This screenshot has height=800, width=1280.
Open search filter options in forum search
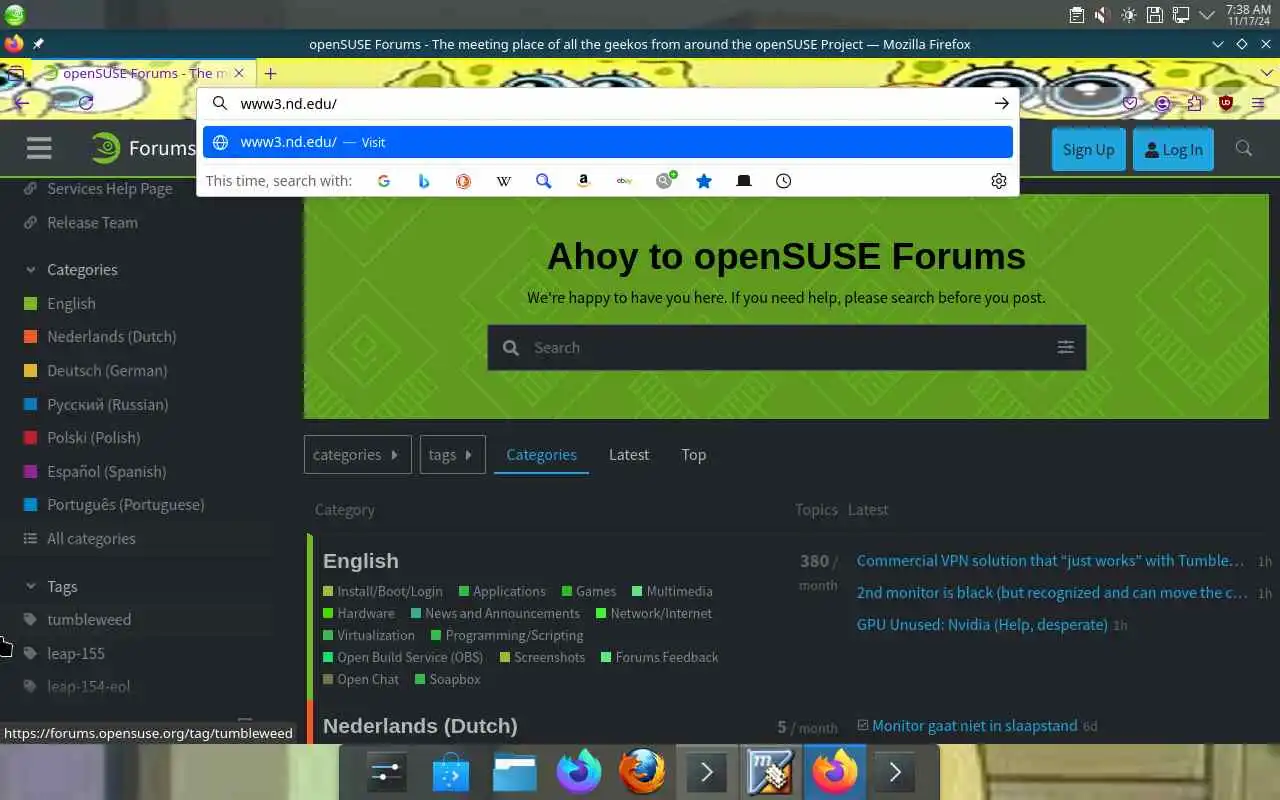coord(1066,347)
